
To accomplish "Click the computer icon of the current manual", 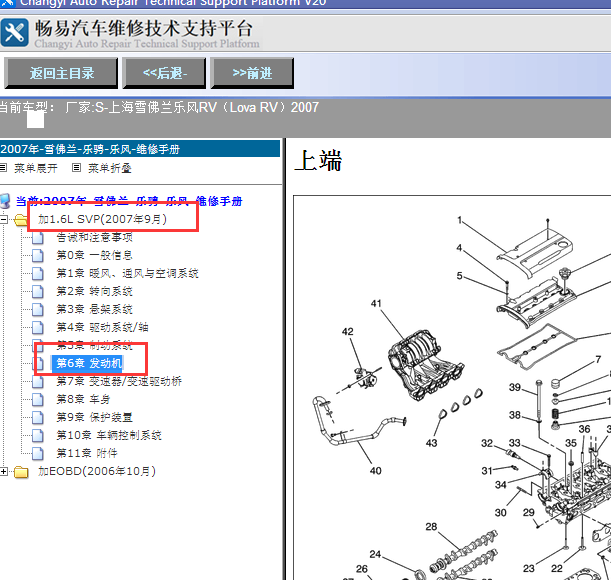I will (x=5, y=201).
